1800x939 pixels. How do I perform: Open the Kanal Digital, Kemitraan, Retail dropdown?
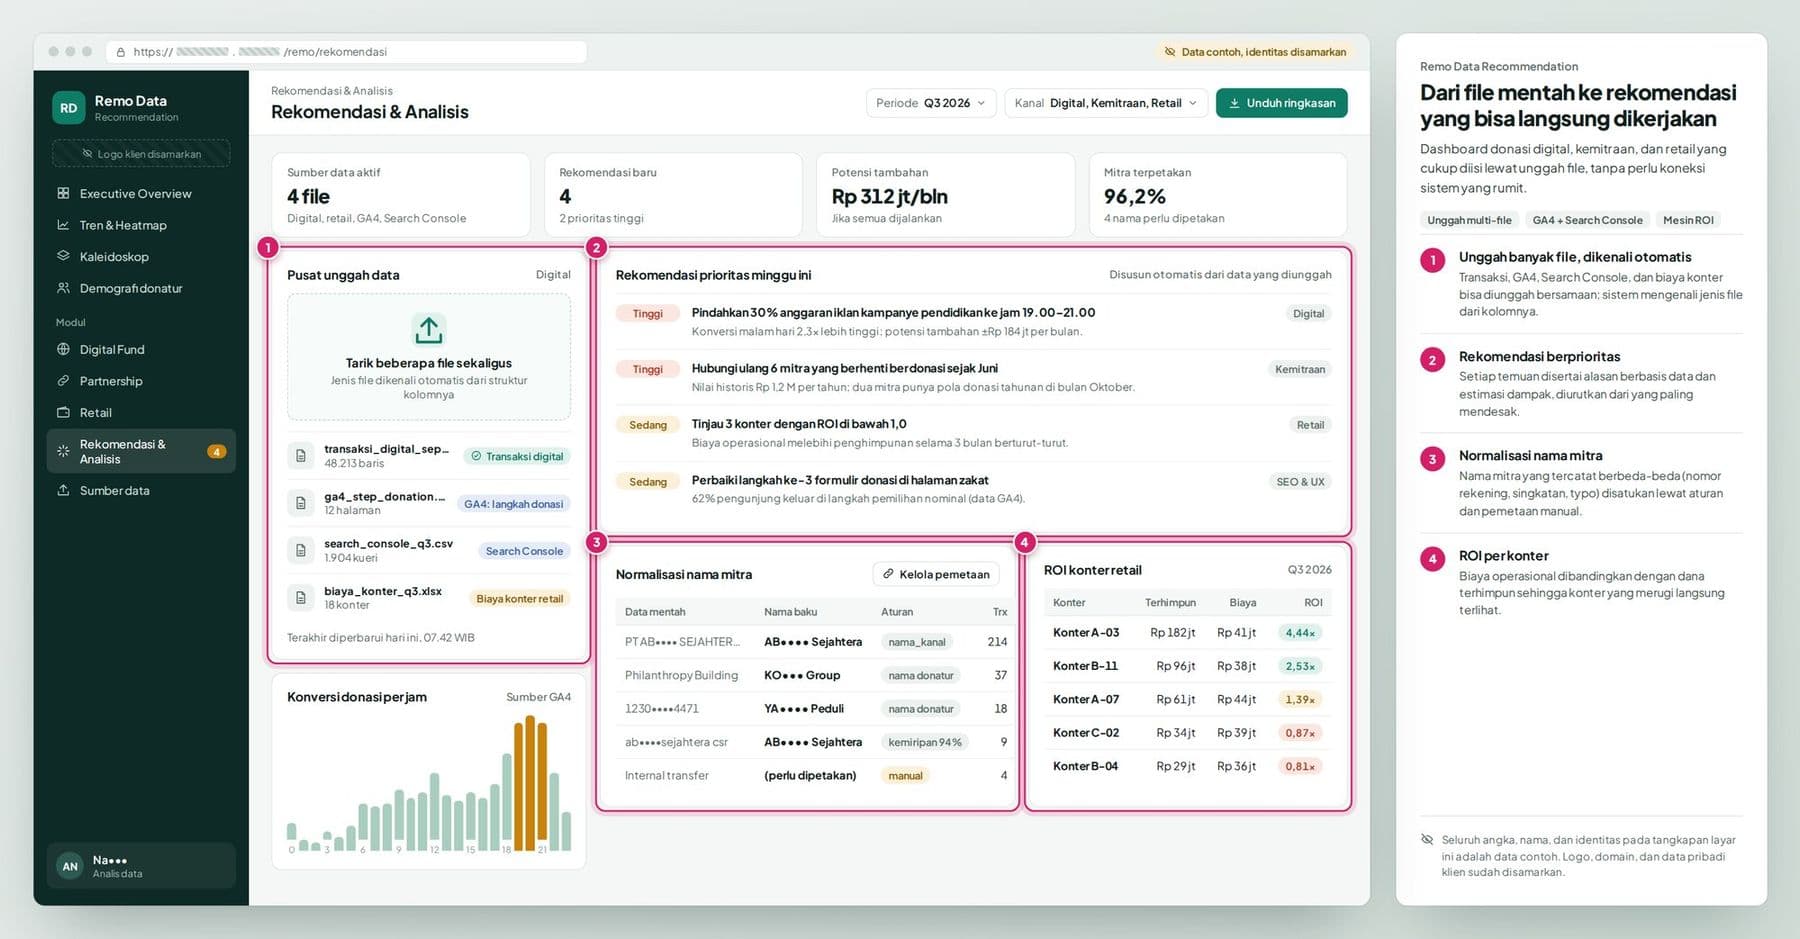coord(1106,103)
